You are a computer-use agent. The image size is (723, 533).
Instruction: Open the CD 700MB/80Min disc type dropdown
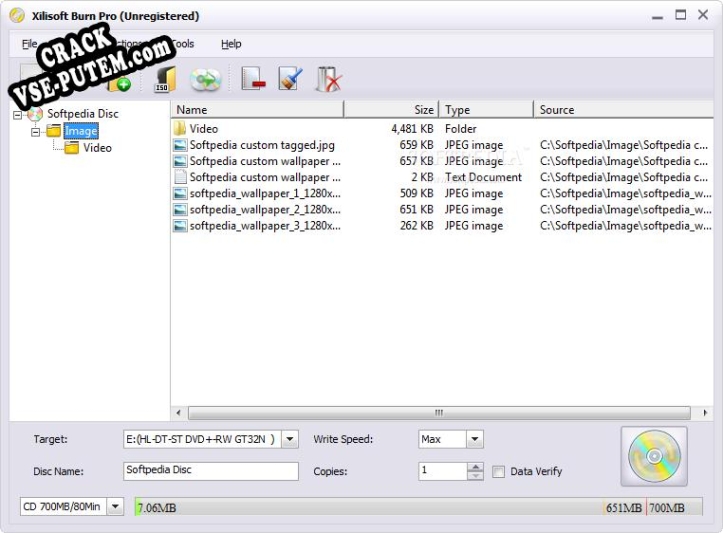[x=115, y=507]
